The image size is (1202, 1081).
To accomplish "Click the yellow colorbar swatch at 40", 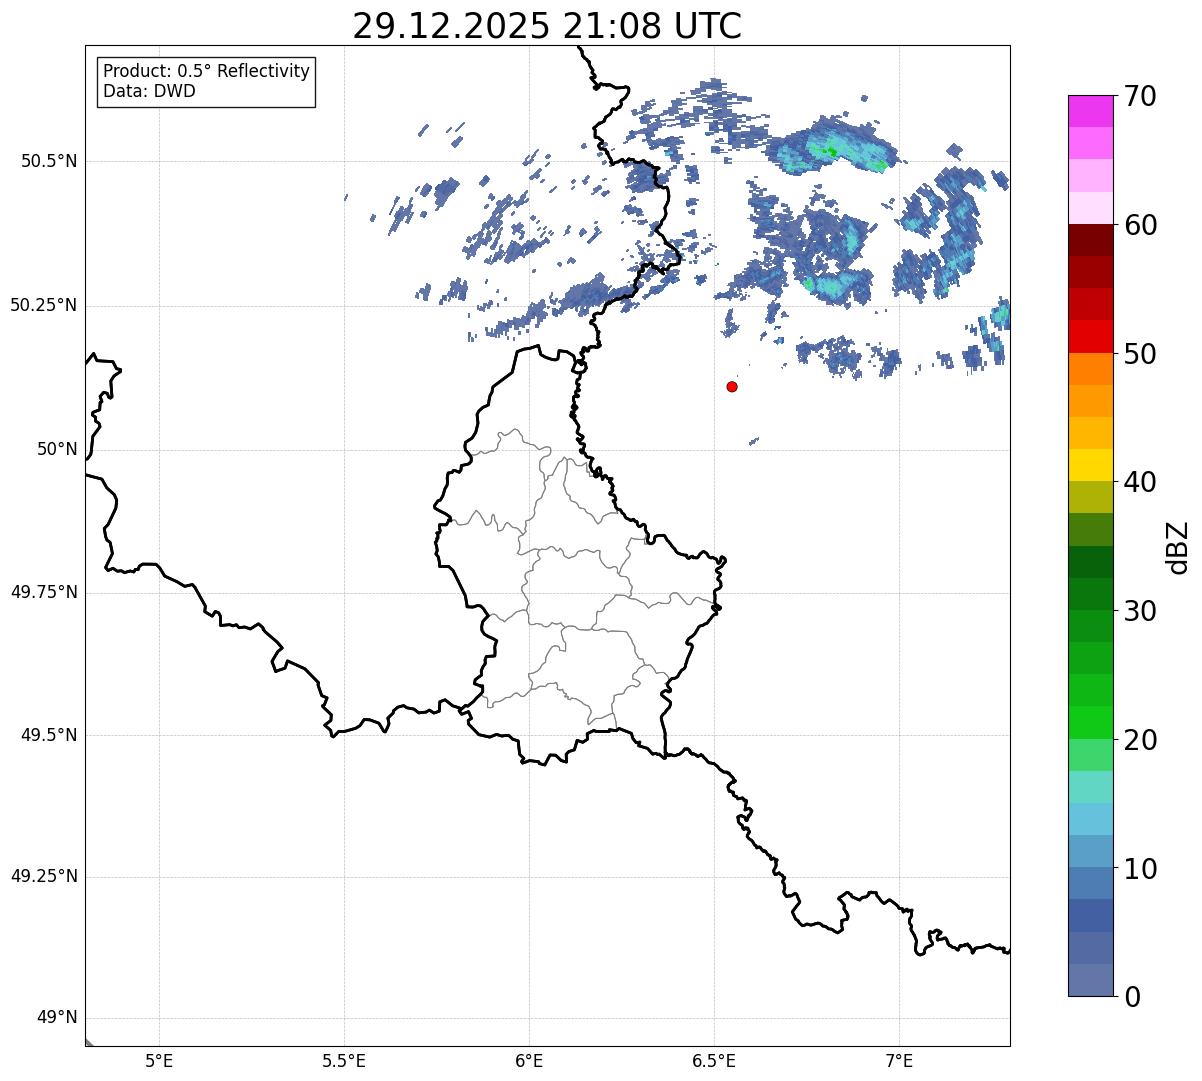I will tap(1090, 465).
